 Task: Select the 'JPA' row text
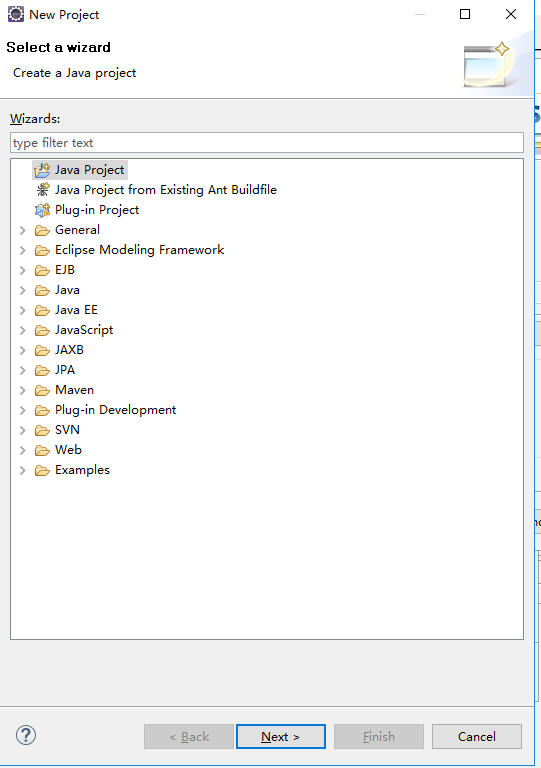point(65,370)
